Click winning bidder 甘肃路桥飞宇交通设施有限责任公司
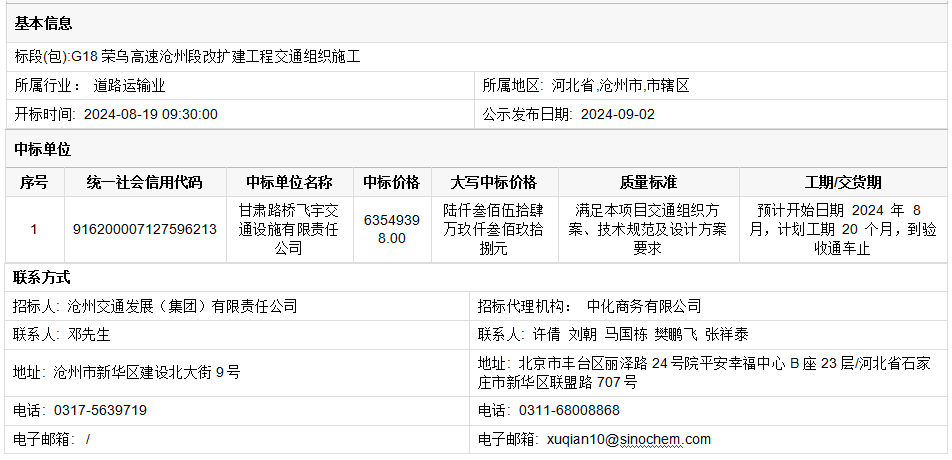Viewport: 952px width, 460px height. 289,229
